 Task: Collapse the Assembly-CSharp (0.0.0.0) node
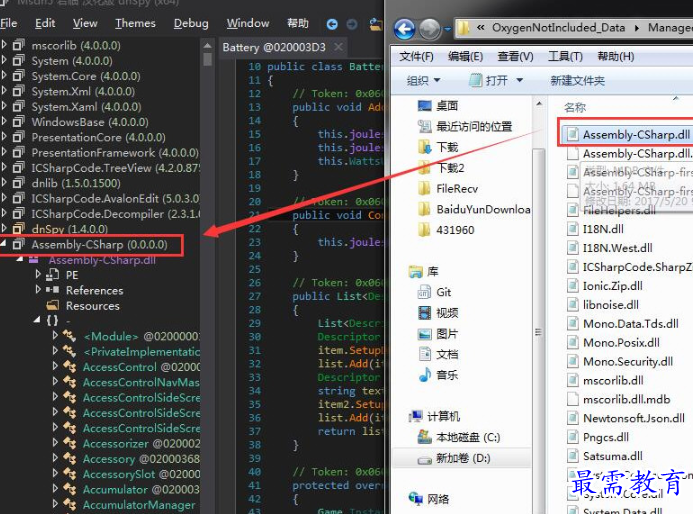(4, 244)
